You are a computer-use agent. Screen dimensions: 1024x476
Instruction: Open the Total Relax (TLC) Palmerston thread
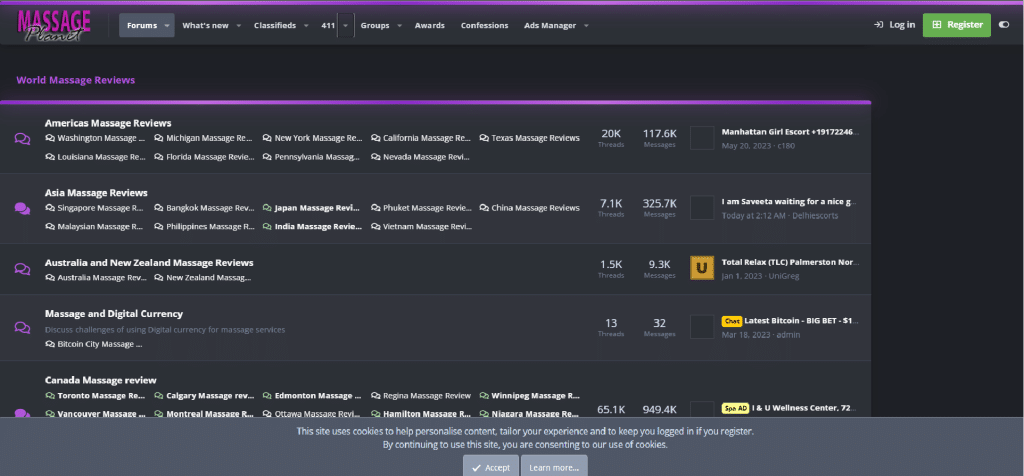(790, 262)
